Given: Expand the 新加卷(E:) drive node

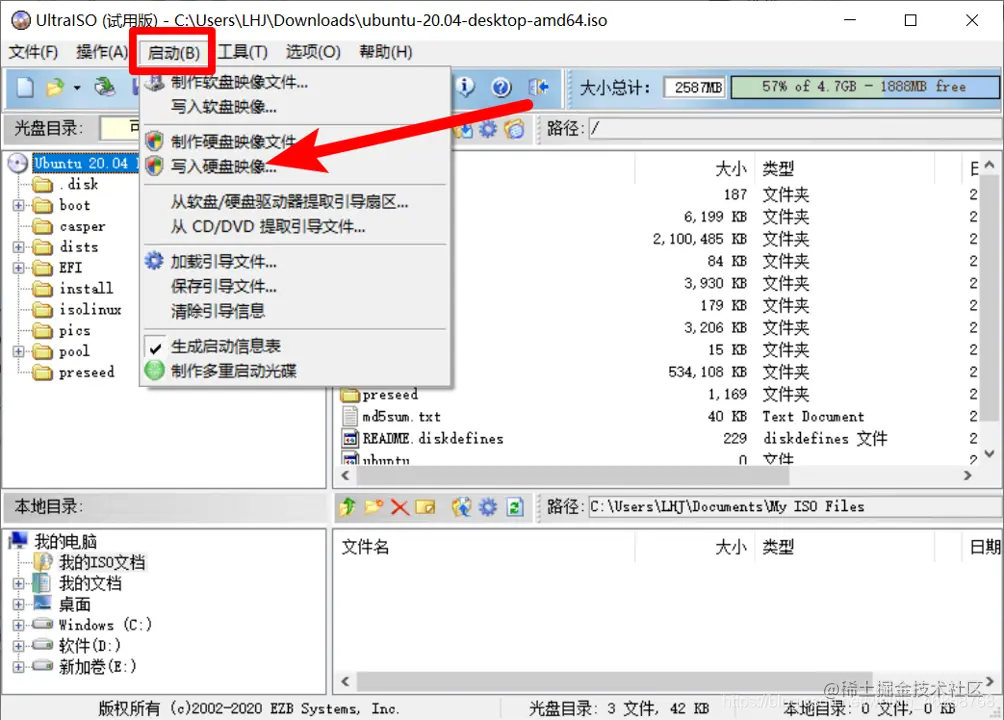Looking at the screenshot, I should (19, 667).
